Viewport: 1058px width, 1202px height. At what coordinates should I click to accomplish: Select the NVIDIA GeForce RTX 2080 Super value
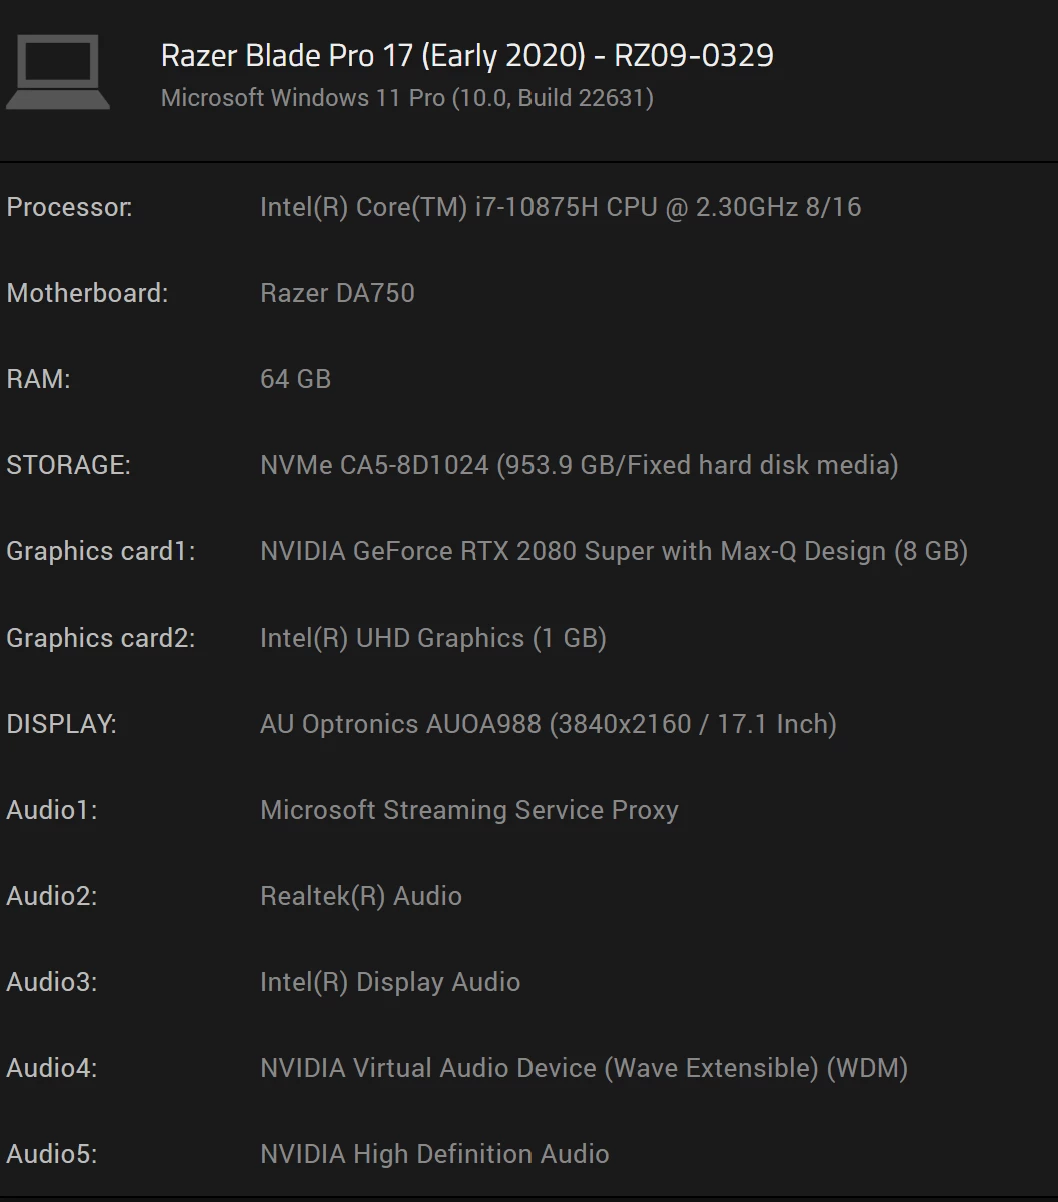pyautogui.click(x=614, y=551)
